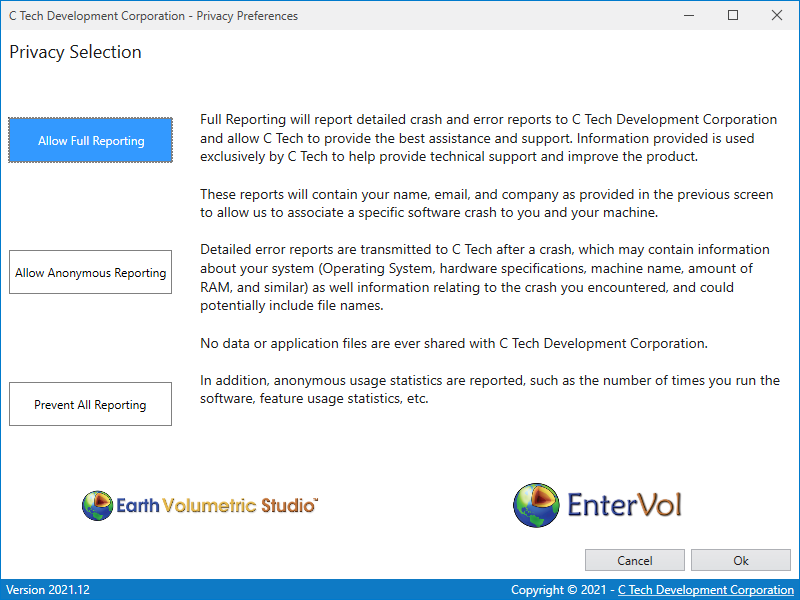Cancel the privacy preferences dialog
This screenshot has width=800, height=600.
(634, 560)
